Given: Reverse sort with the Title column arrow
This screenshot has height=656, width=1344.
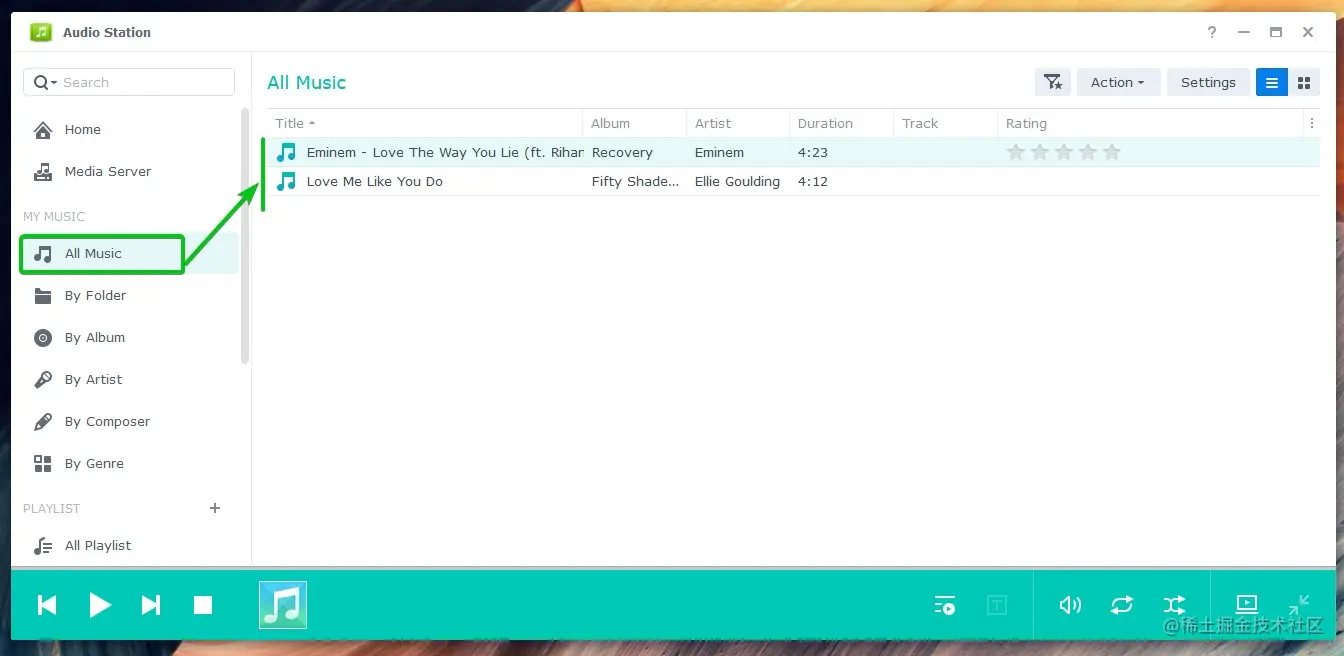Looking at the screenshot, I should point(311,123).
